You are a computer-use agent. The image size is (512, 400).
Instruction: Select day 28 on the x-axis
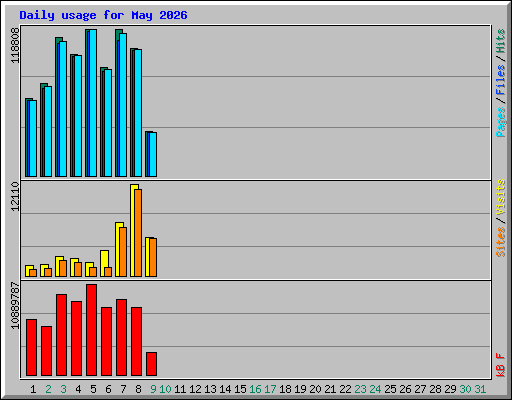435,389
